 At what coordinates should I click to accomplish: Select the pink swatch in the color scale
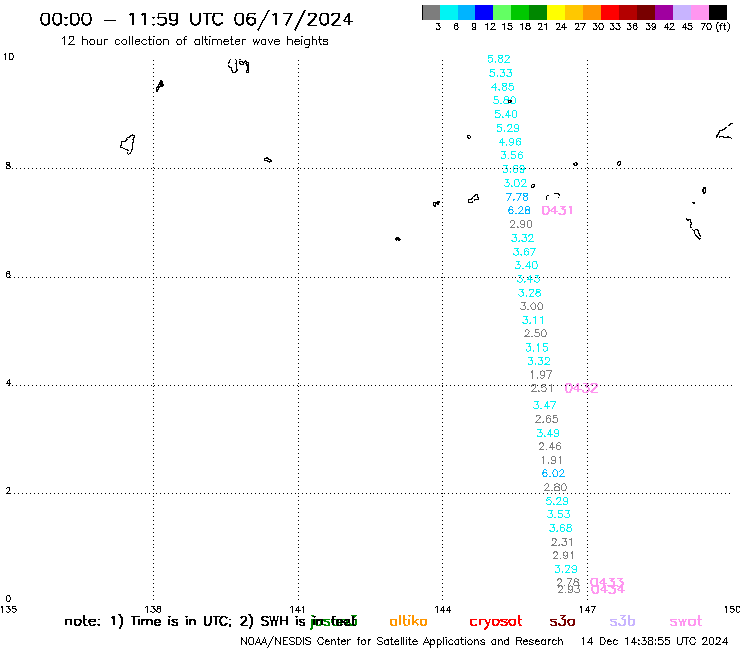point(700,12)
